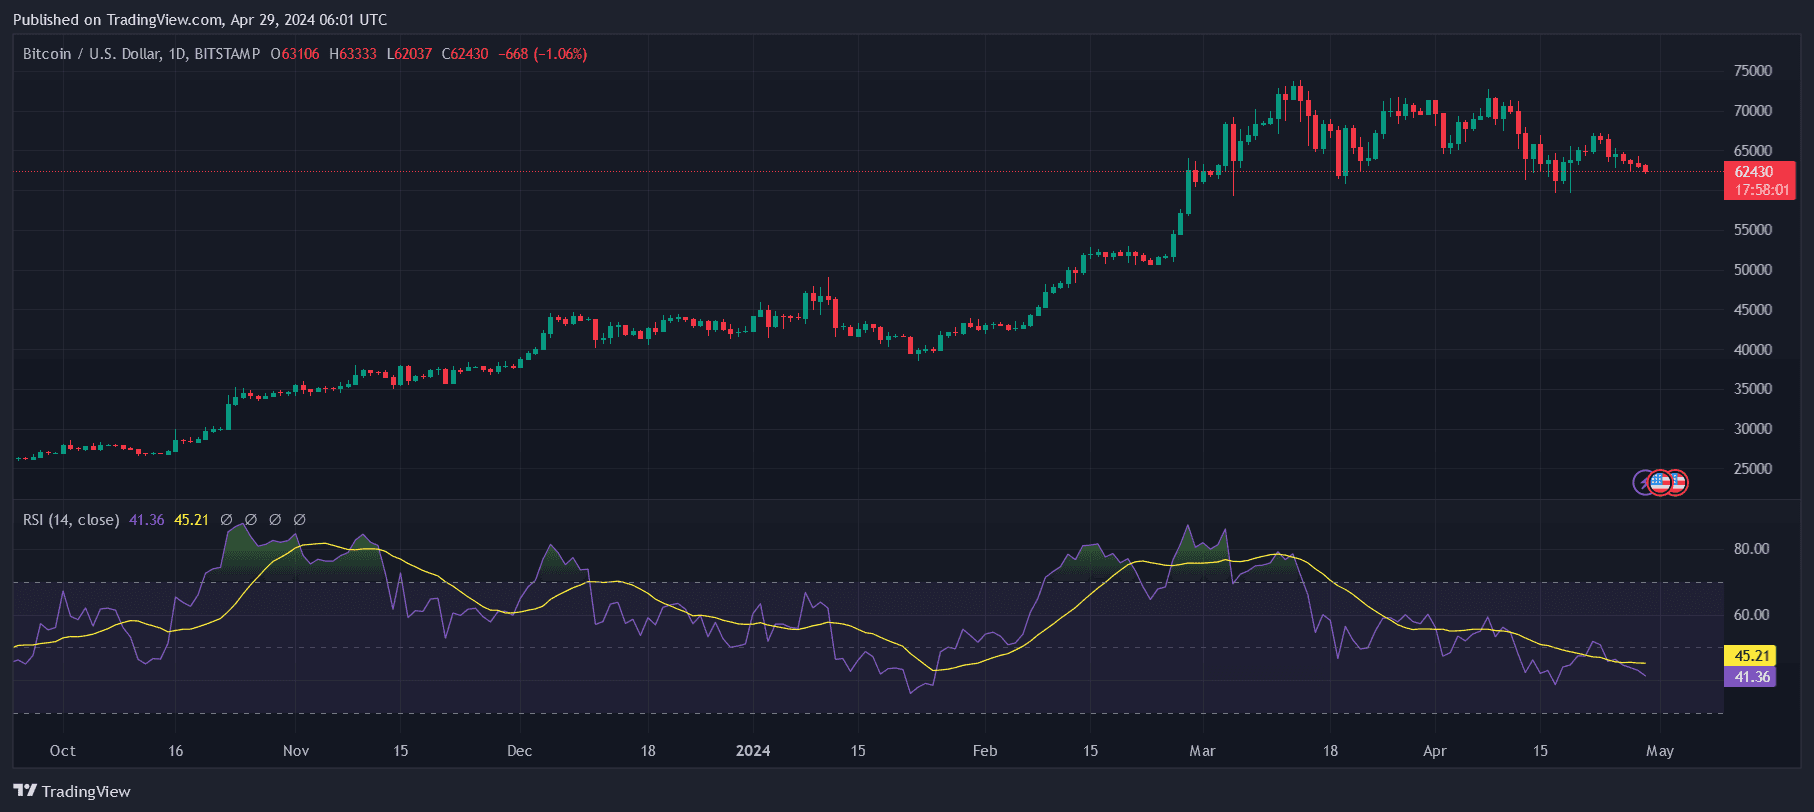Click the purple 41.36 value in RSI legend
Screen dimensions: 1814x812
point(147,520)
